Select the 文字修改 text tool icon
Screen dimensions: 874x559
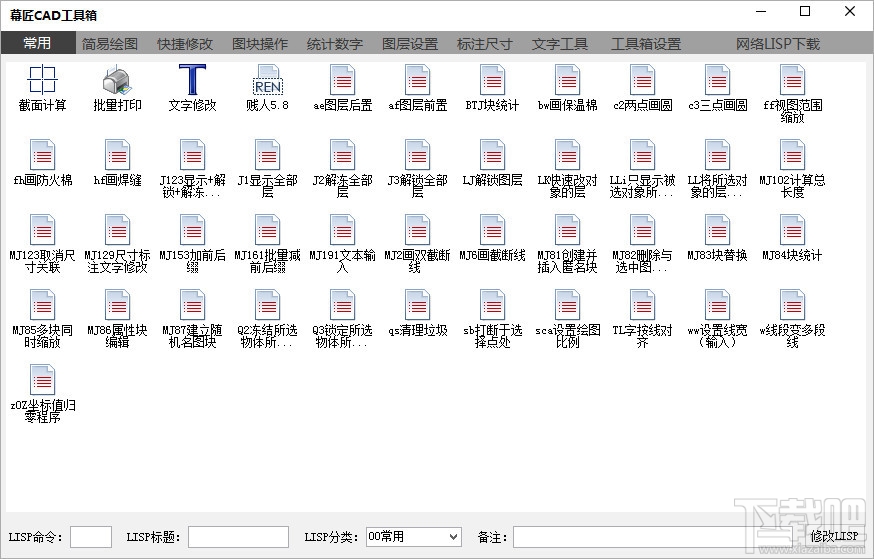192,80
